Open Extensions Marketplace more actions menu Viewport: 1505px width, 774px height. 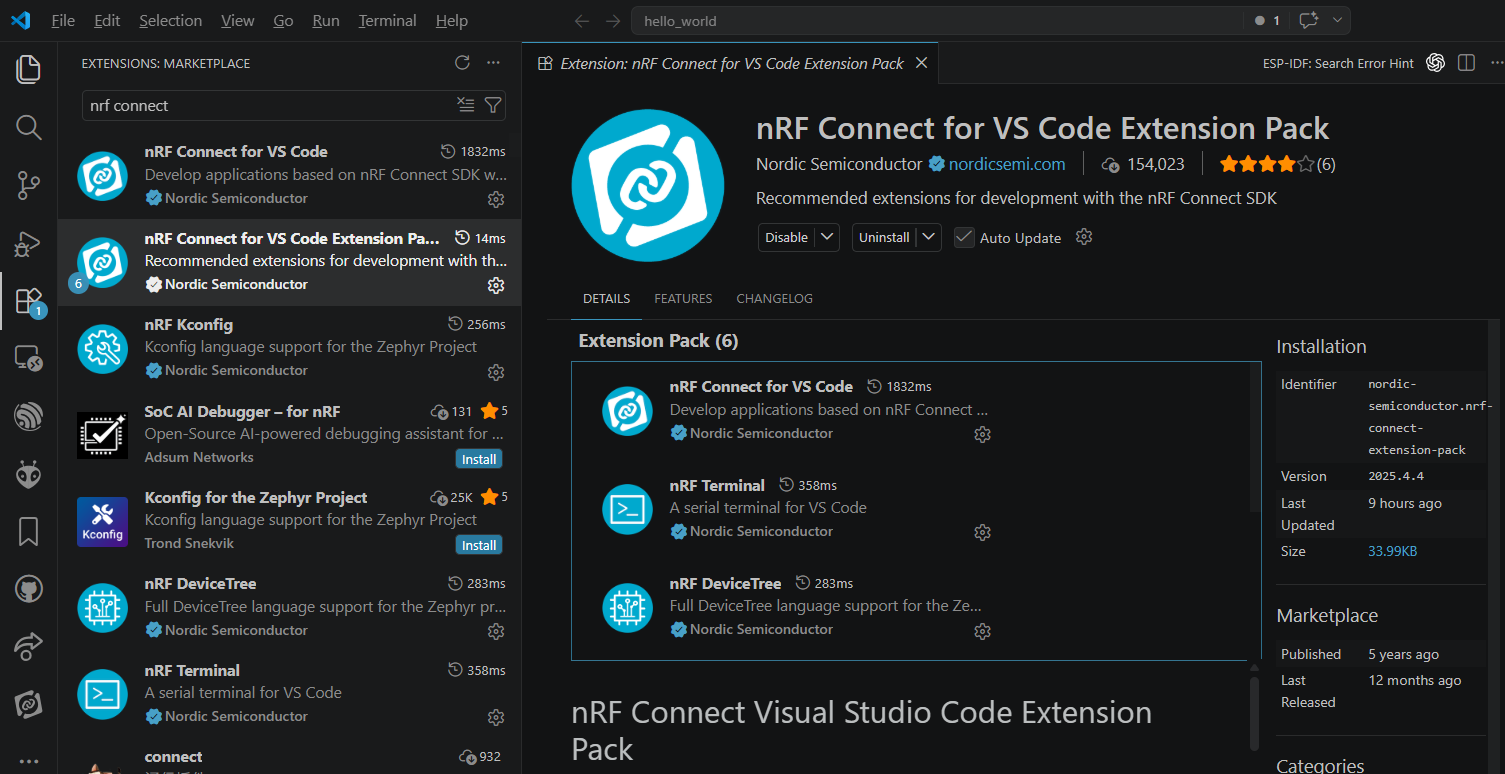[x=493, y=63]
